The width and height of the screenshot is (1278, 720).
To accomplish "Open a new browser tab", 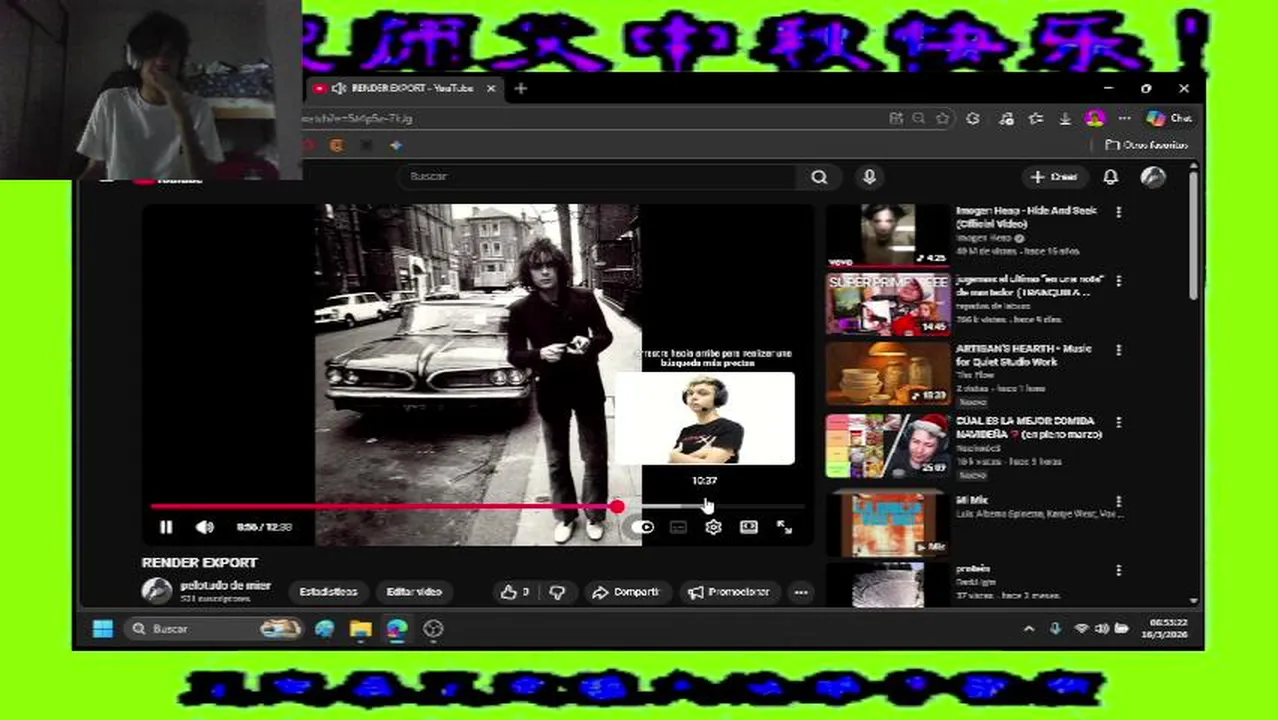I will click(x=520, y=88).
